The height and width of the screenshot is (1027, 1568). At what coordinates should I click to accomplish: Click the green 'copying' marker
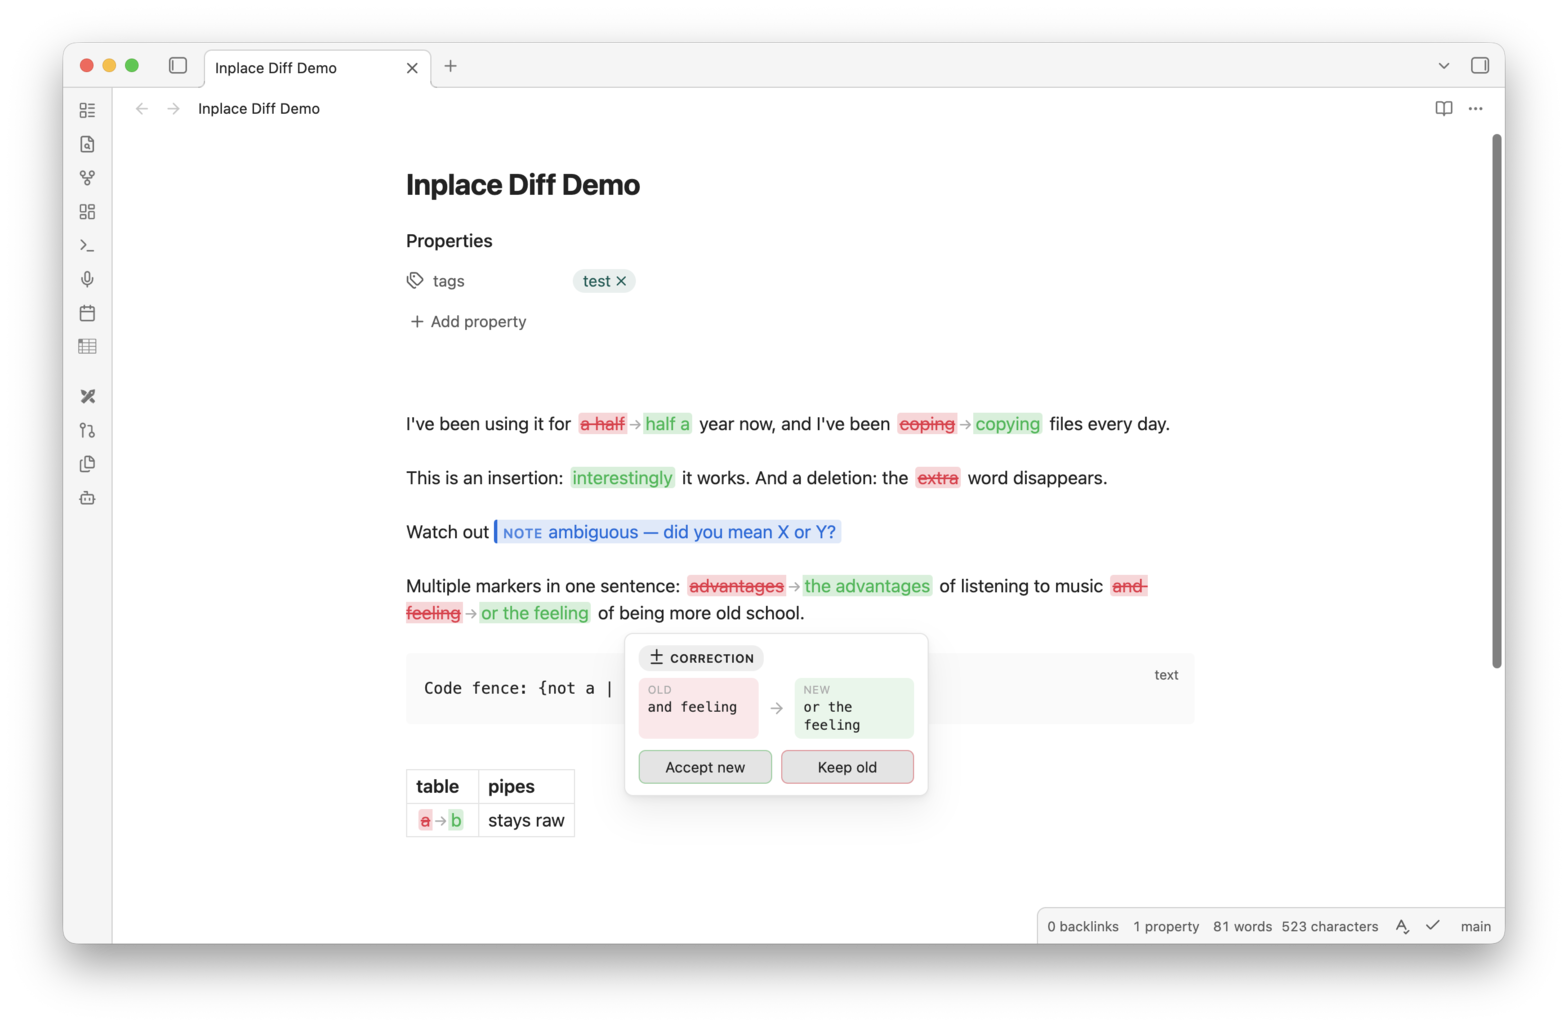[x=1007, y=424]
